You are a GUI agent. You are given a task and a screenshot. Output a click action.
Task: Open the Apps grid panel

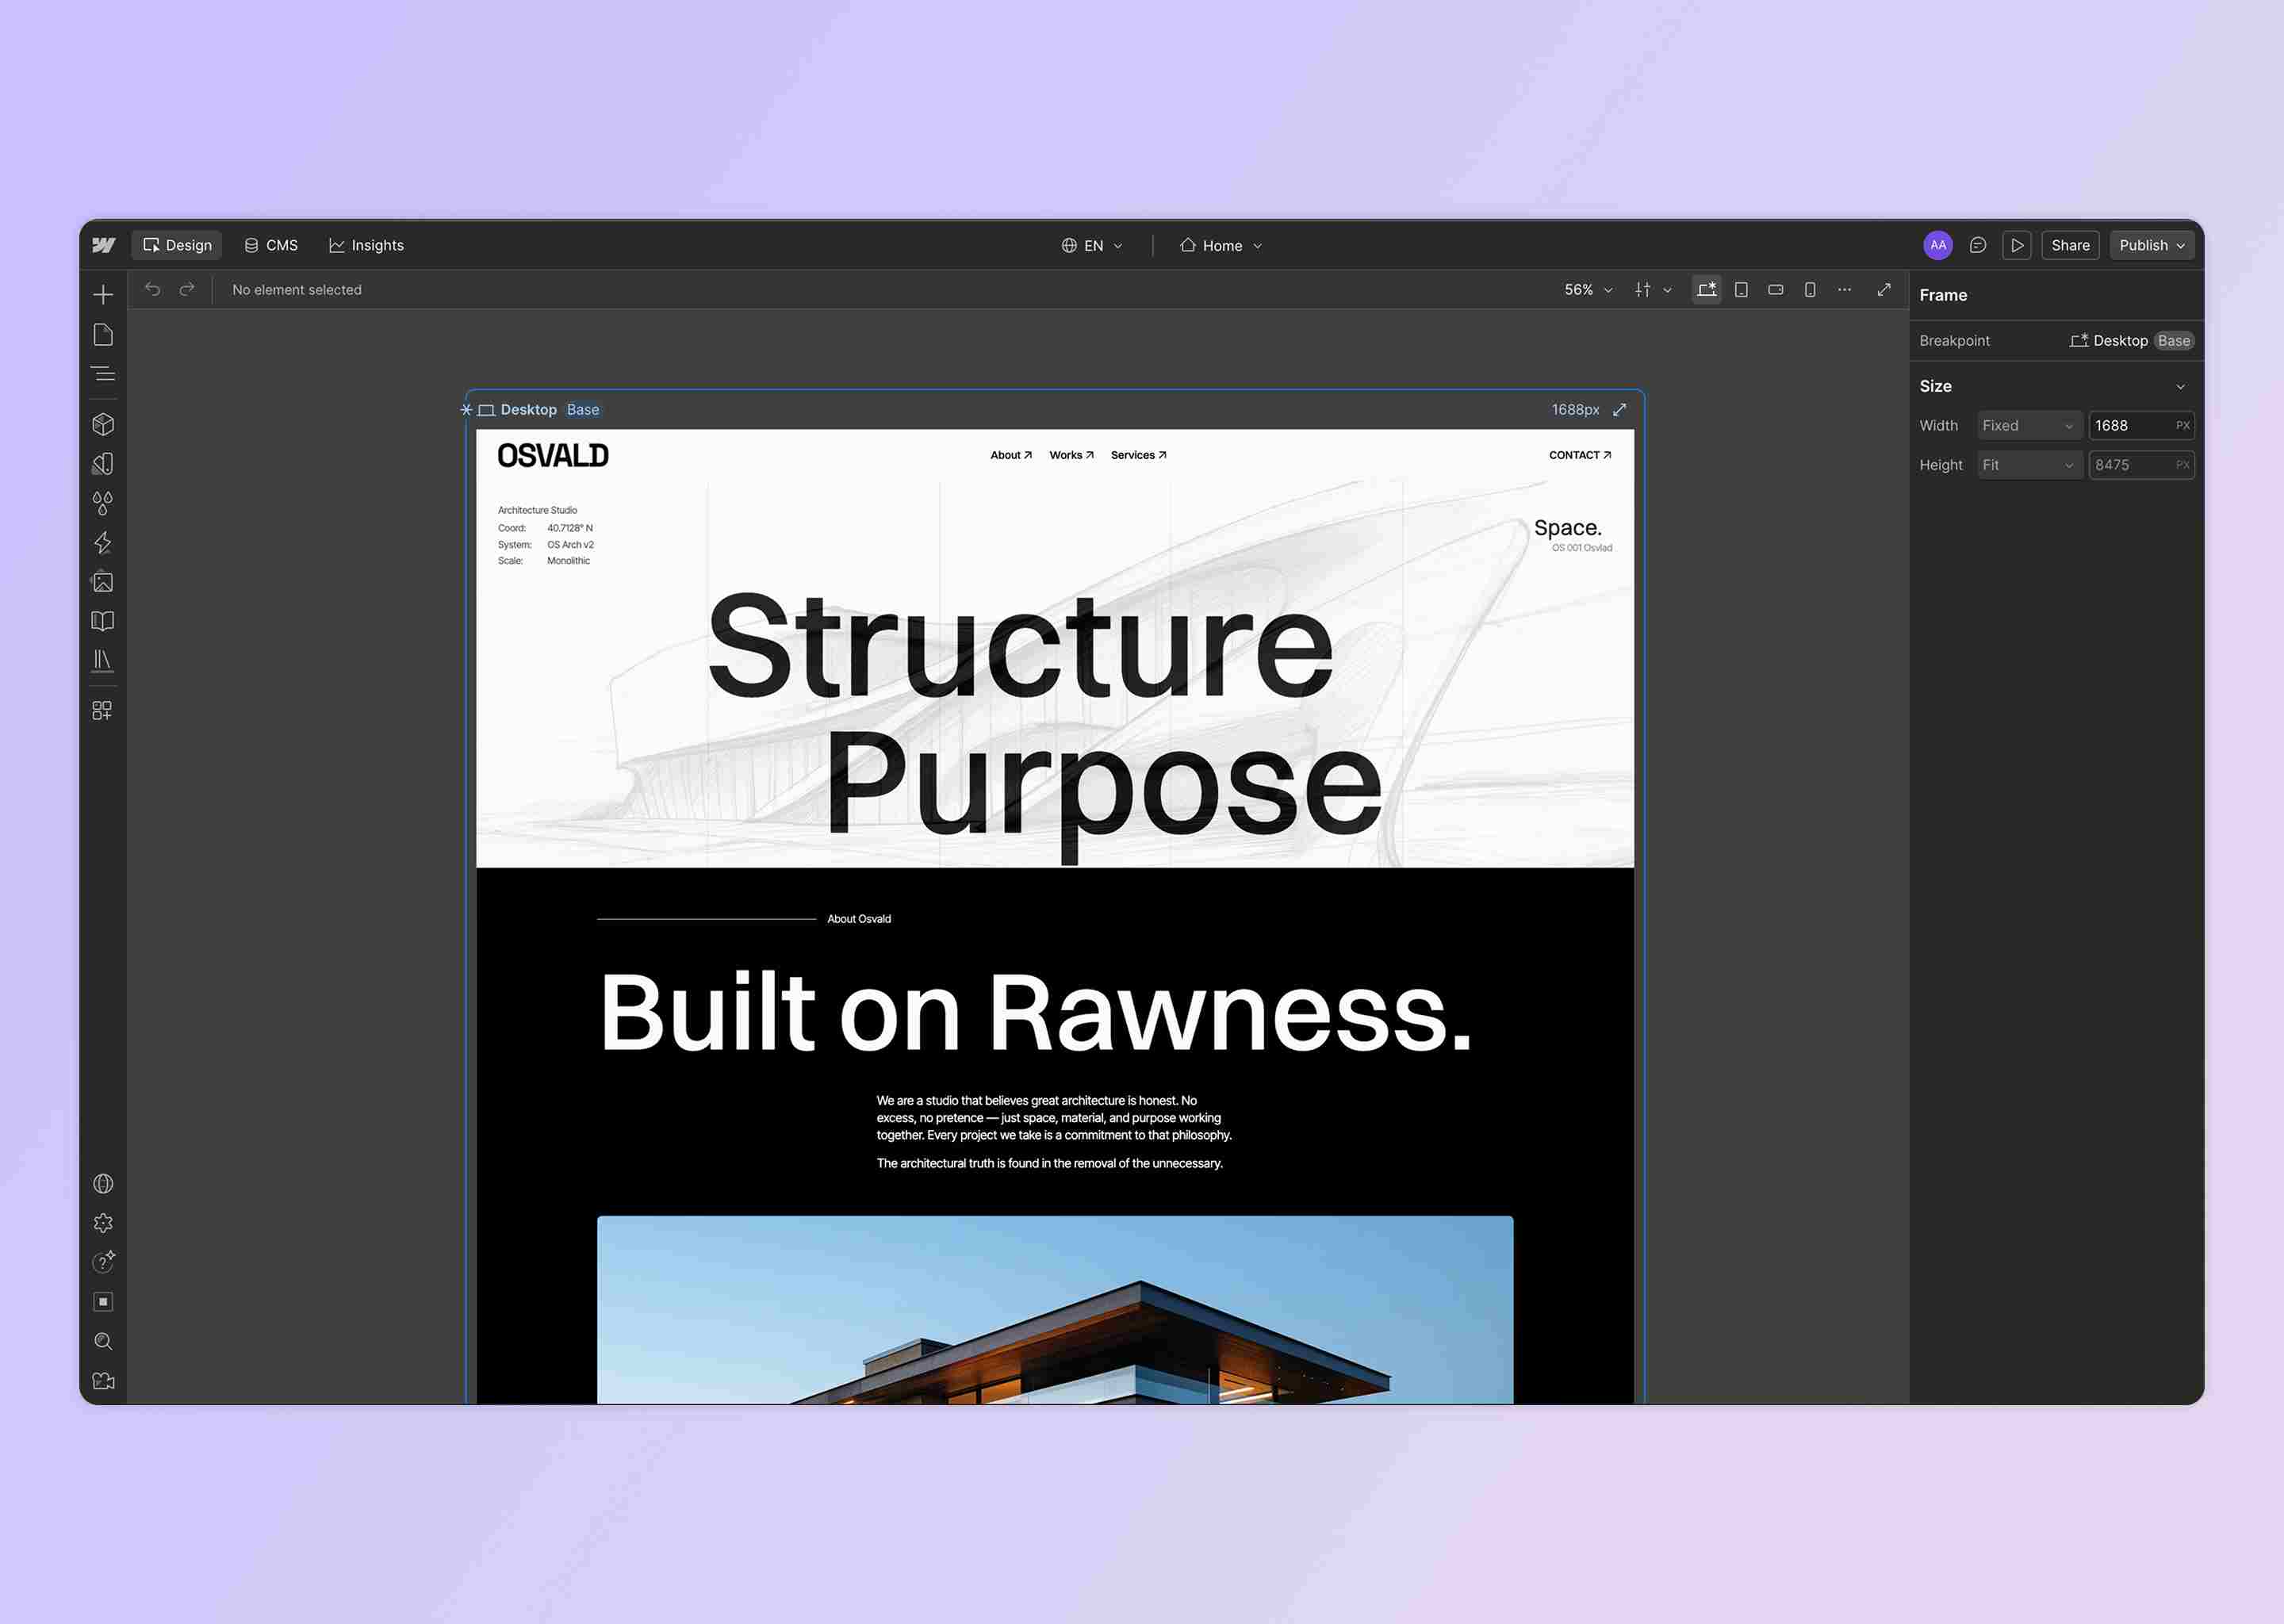point(103,710)
